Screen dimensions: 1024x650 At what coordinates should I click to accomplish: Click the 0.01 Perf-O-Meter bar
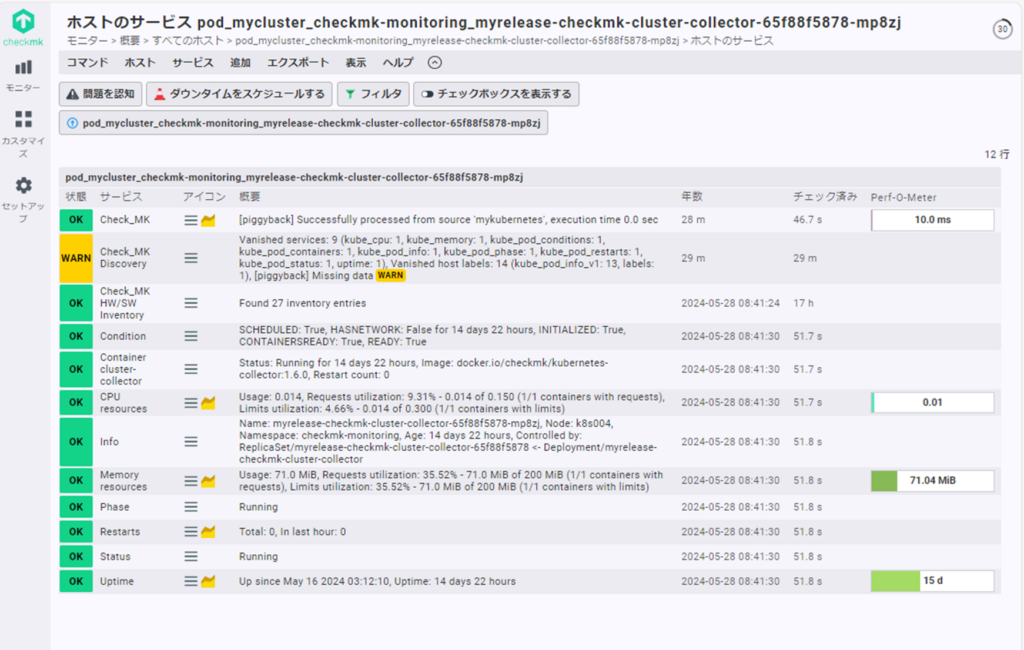(x=933, y=402)
